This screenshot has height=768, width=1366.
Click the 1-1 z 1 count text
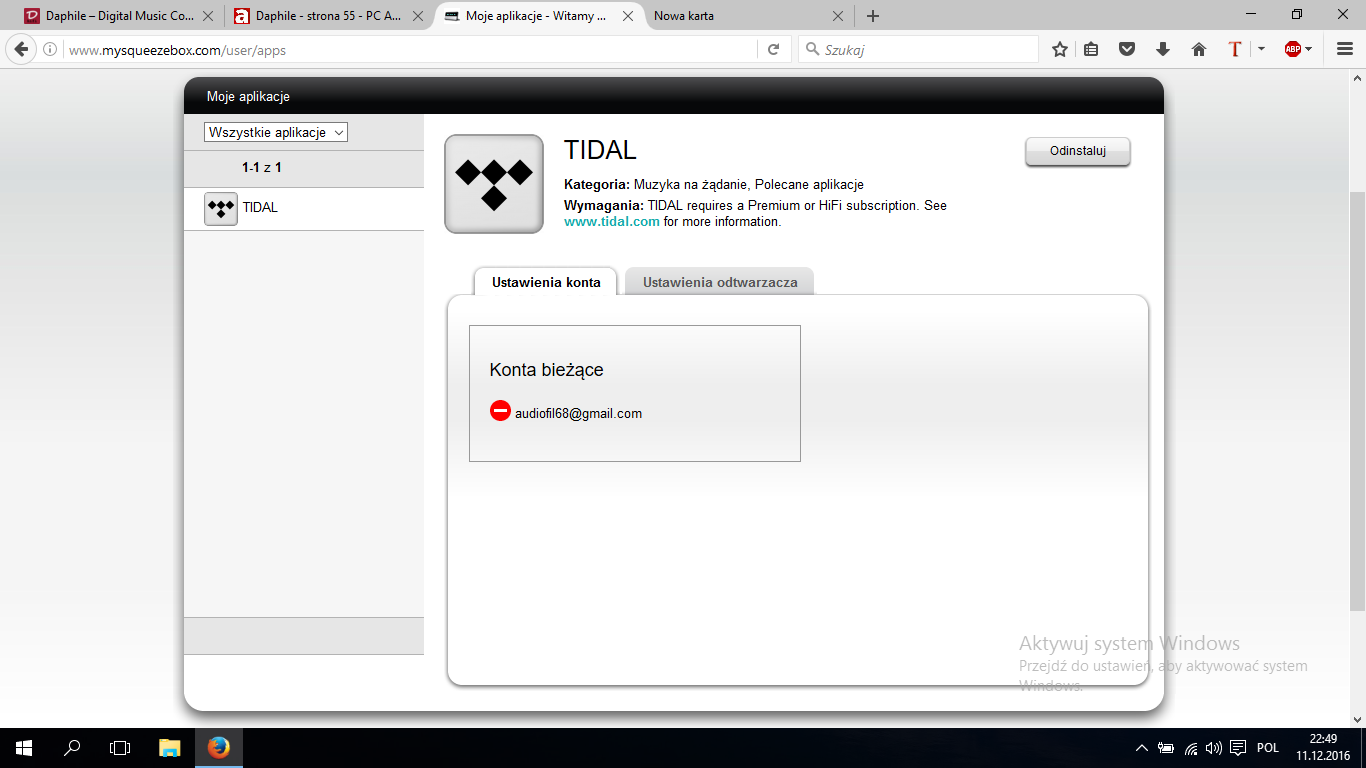tap(262, 168)
